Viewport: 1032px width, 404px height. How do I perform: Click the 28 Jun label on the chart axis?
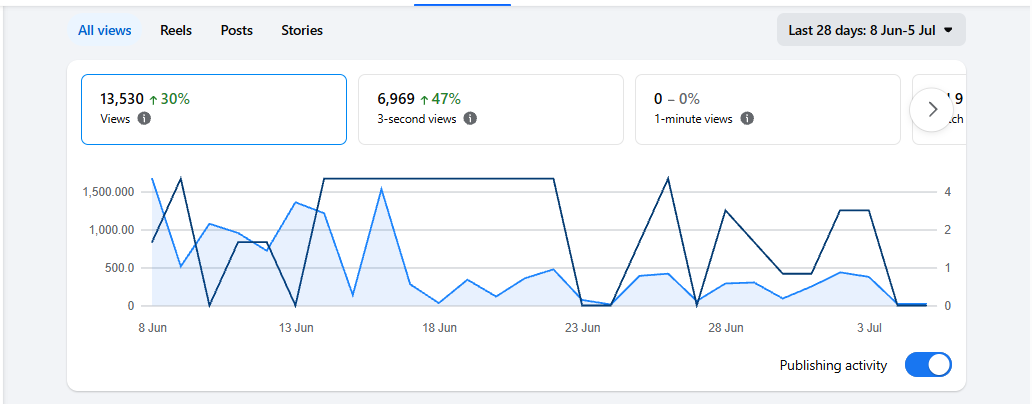pyautogui.click(x=725, y=328)
